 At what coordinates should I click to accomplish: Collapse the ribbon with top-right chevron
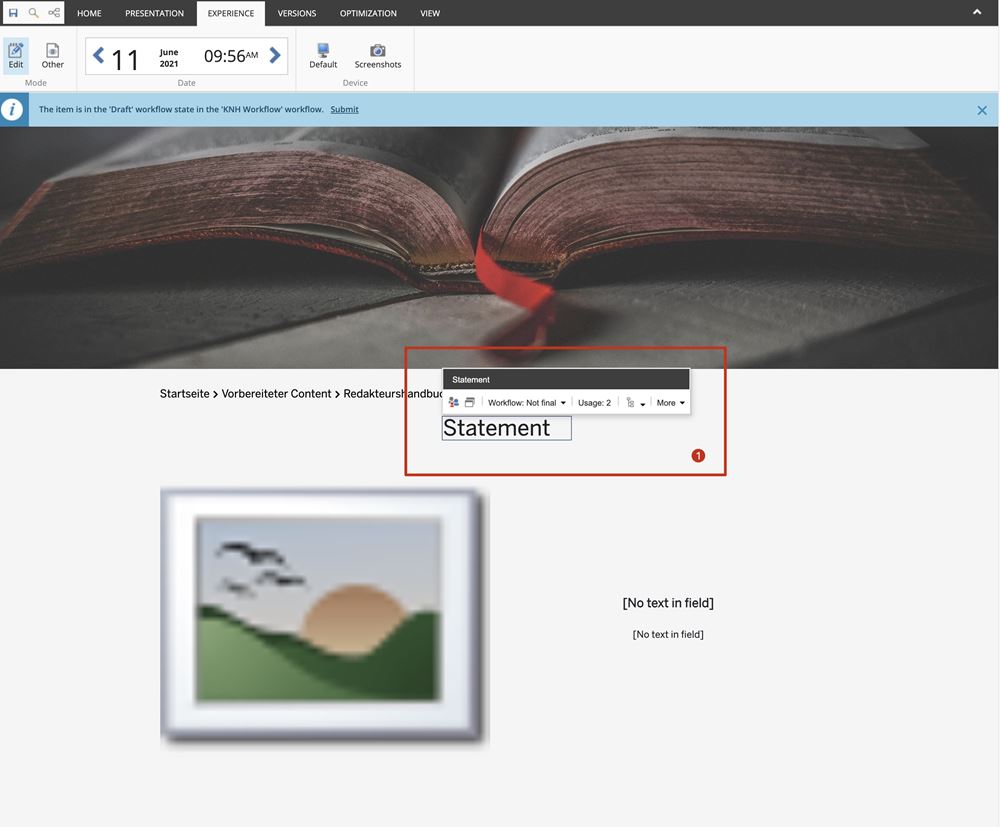coord(977,12)
